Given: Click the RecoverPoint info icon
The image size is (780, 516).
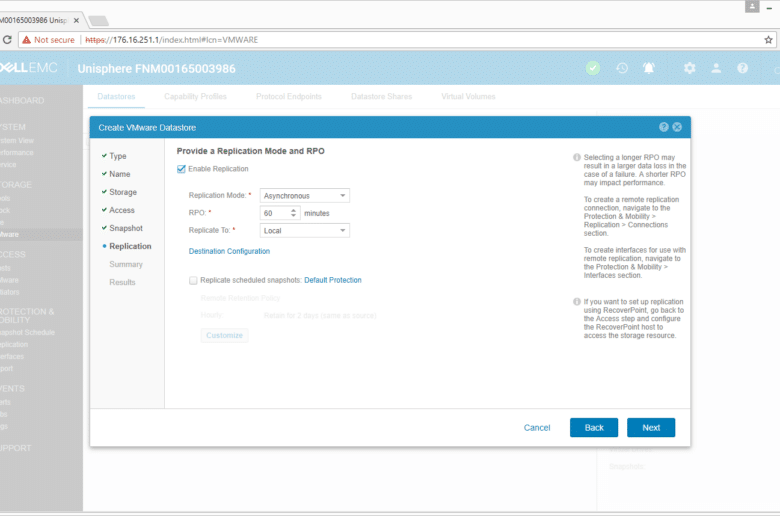Looking at the screenshot, I should click(577, 302).
